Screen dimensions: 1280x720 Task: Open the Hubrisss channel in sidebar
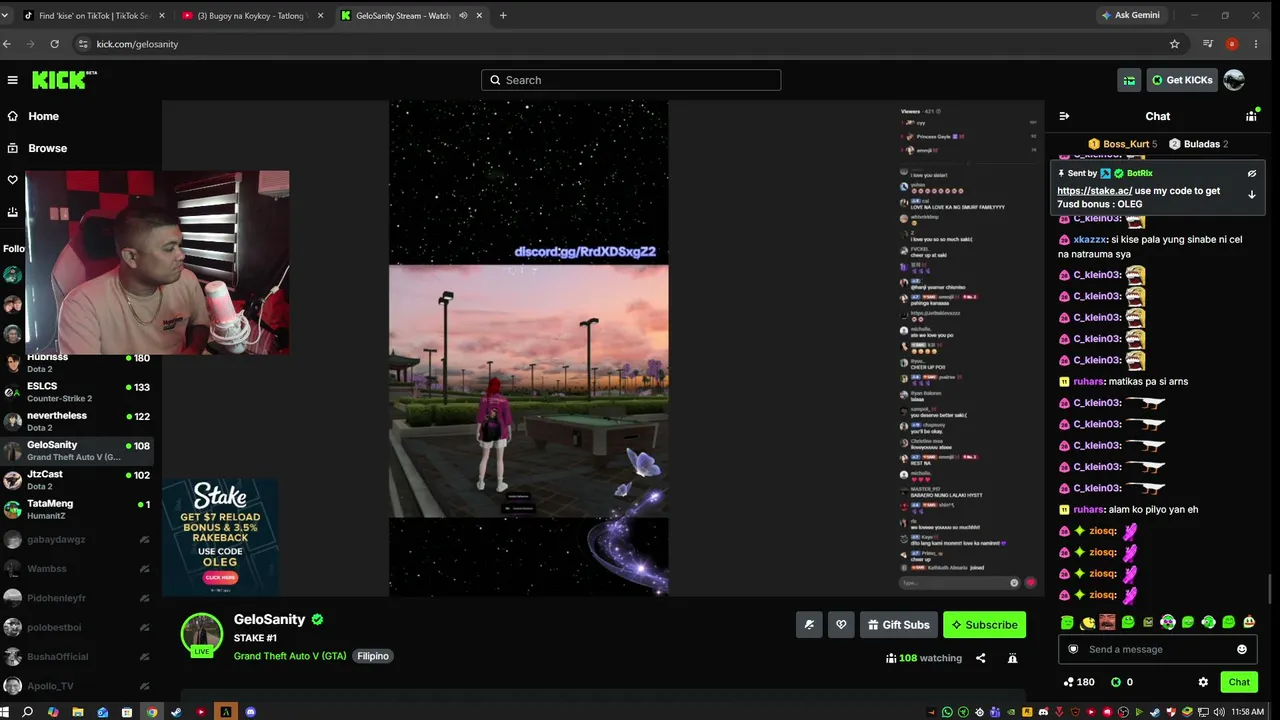[77, 363]
